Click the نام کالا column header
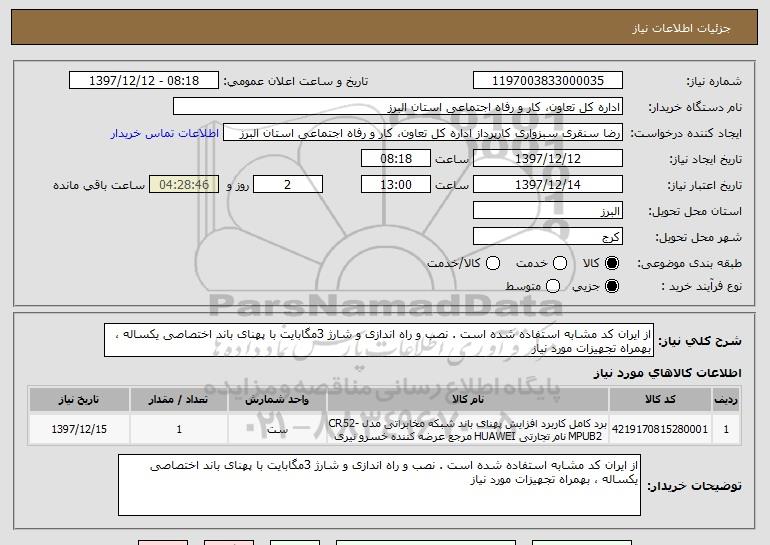770x545 pixels. pos(468,400)
